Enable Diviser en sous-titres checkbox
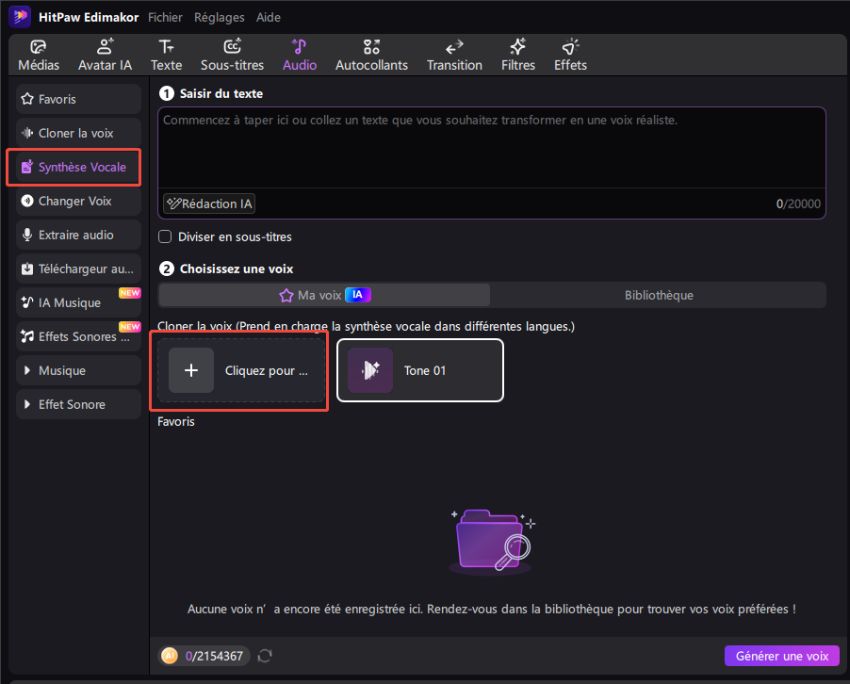The image size is (850, 684). coord(165,237)
